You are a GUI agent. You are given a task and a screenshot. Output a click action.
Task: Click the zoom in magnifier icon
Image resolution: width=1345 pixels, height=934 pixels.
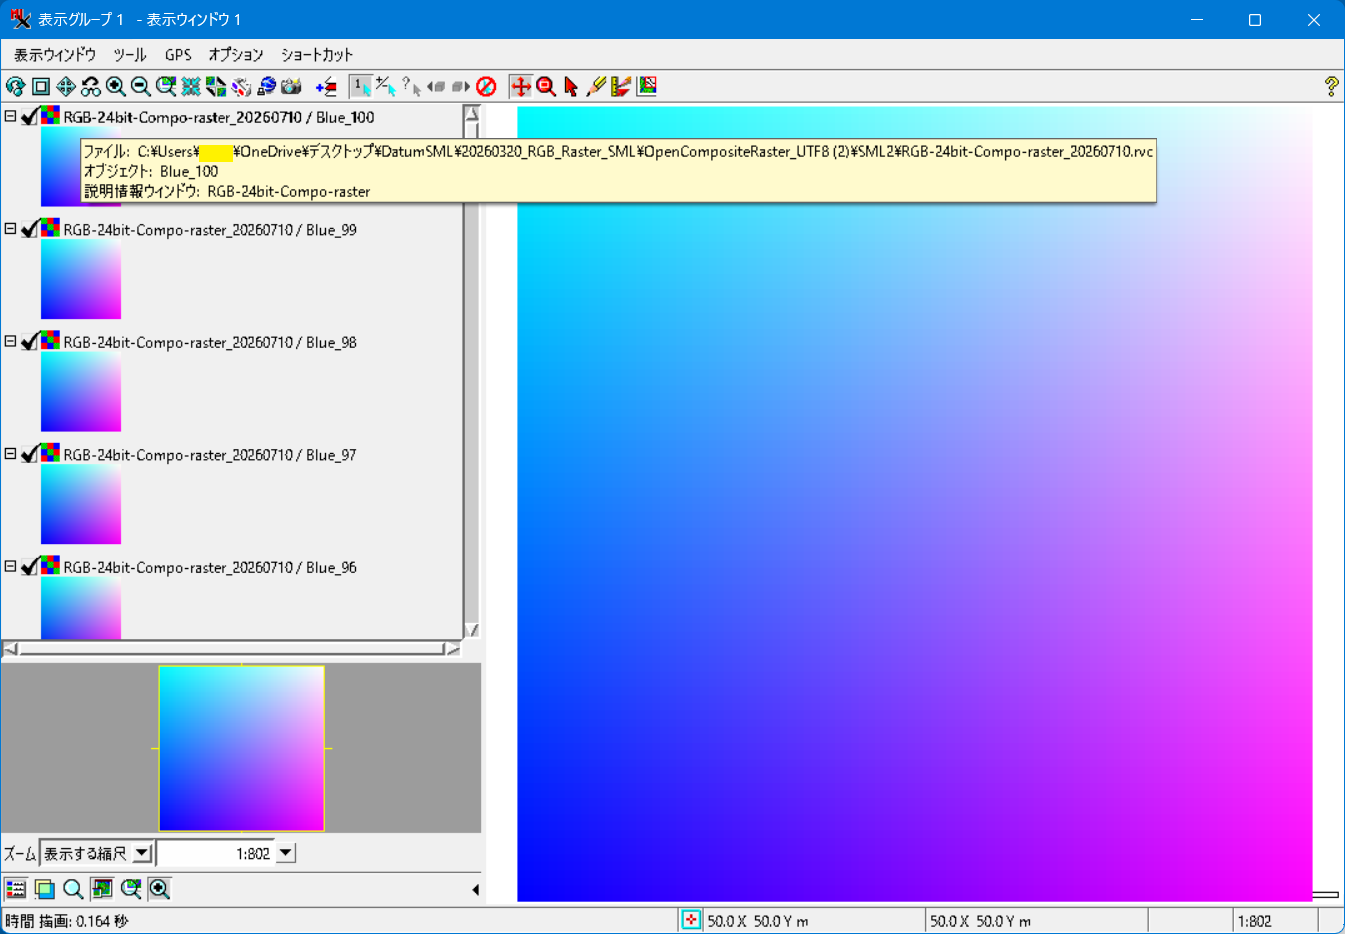coord(116,87)
